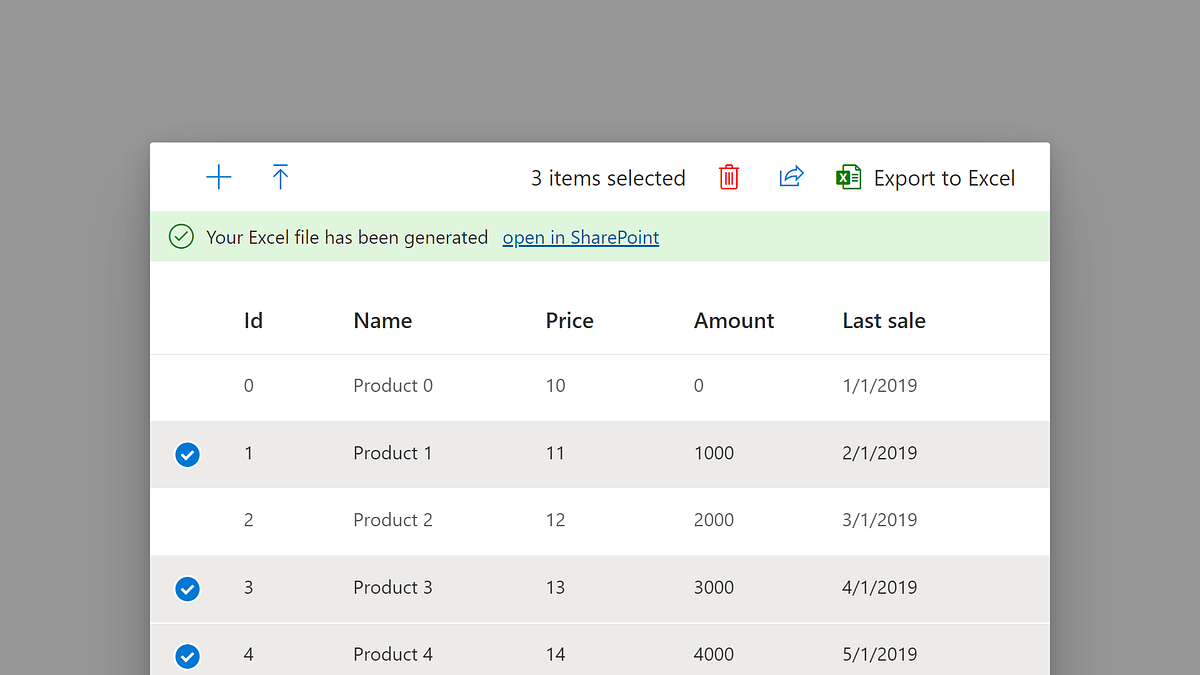Uncheck the Product 3 row checkbox
This screenshot has width=1200, height=675.
tap(187, 589)
